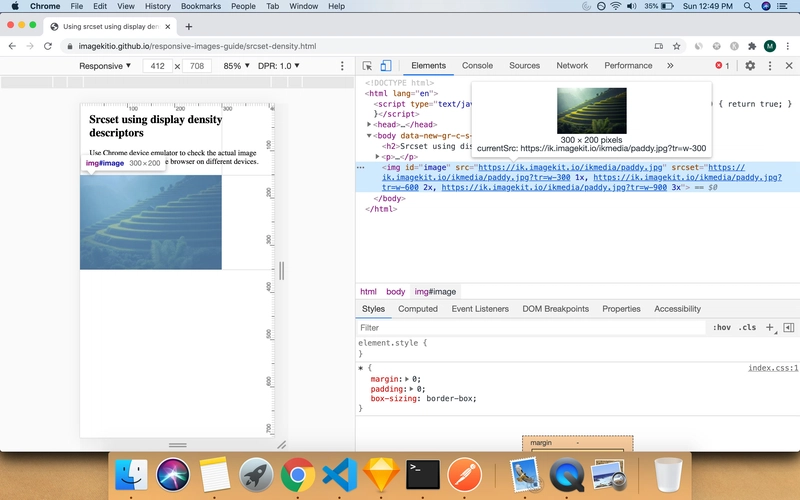The image size is (800, 500).
Task: Open Chrome profile avatar M
Action: (770, 46)
